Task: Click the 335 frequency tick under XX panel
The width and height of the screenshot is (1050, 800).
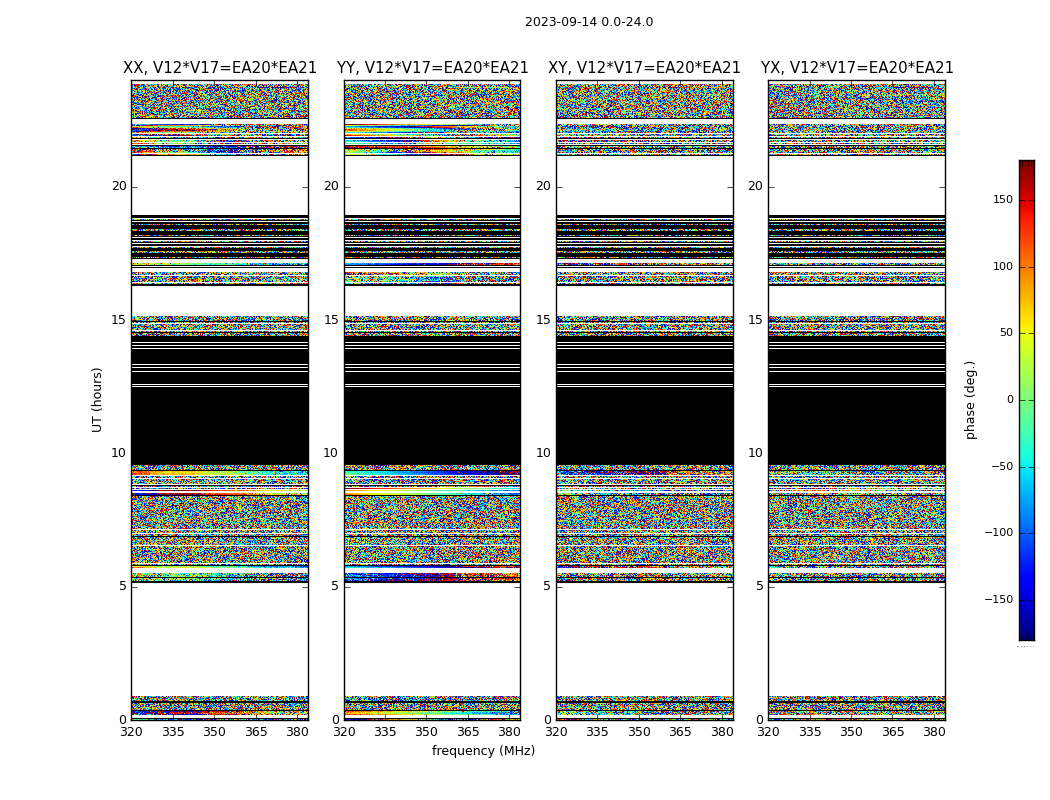Action: [x=173, y=732]
